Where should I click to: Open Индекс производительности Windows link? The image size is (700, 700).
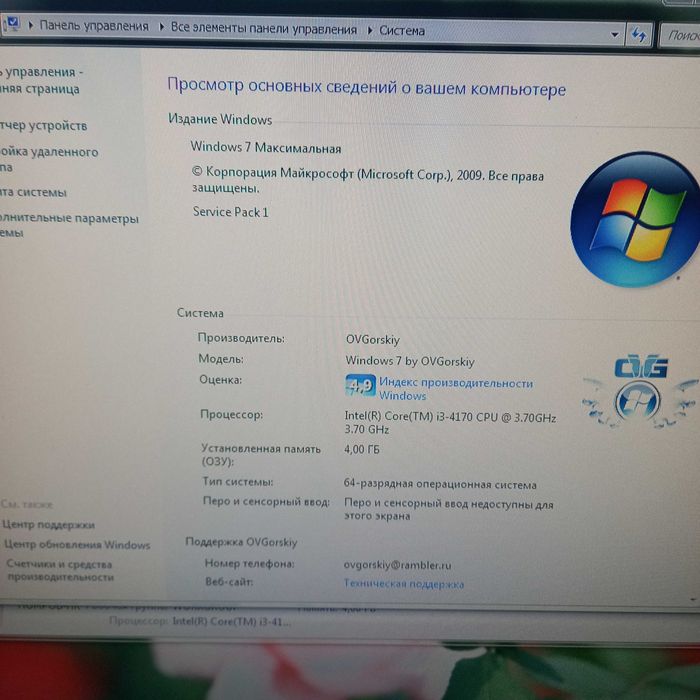[x=456, y=389]
